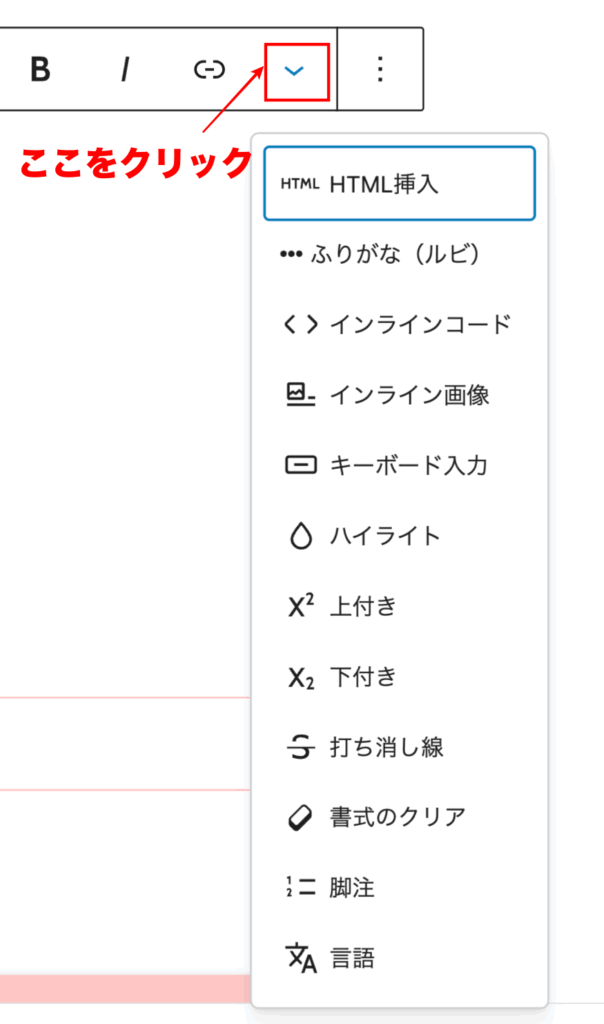Toggle bold formatting in toolbar

(40, 69)
